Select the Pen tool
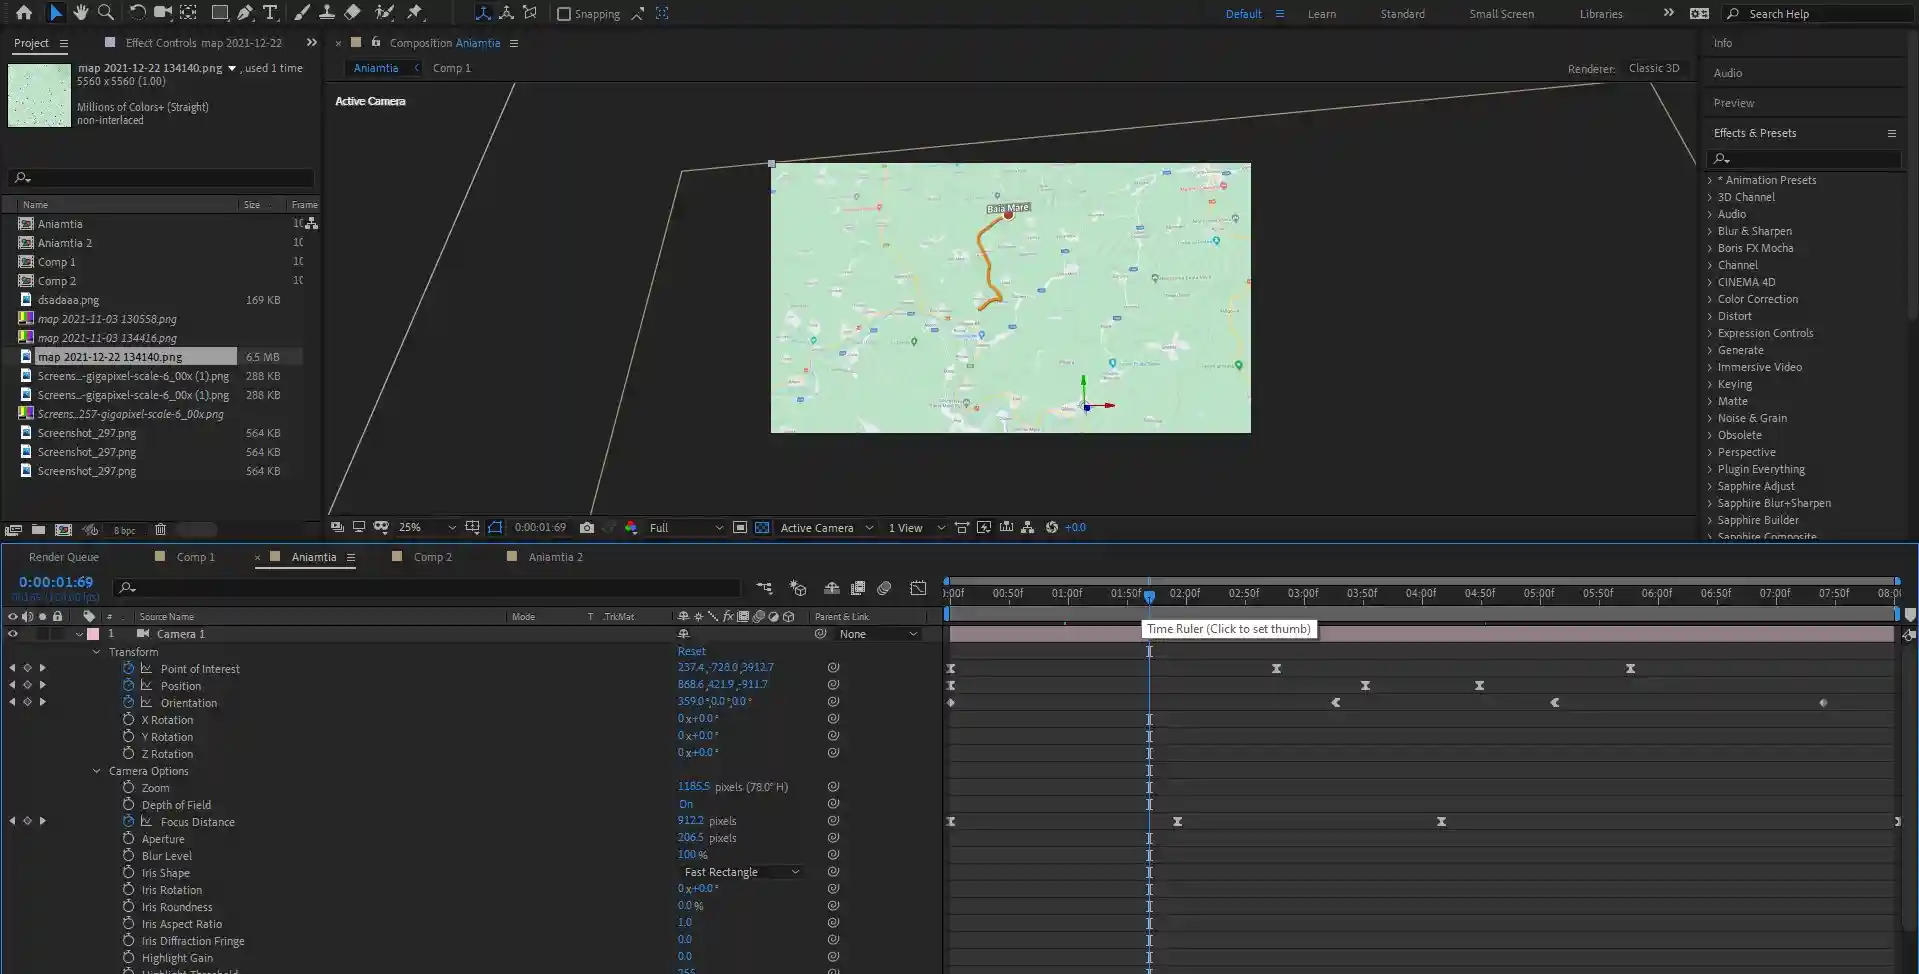Image resolution: width=1919 pixels, height=974 pixels. pyautogui.click(x=245, y=13)
